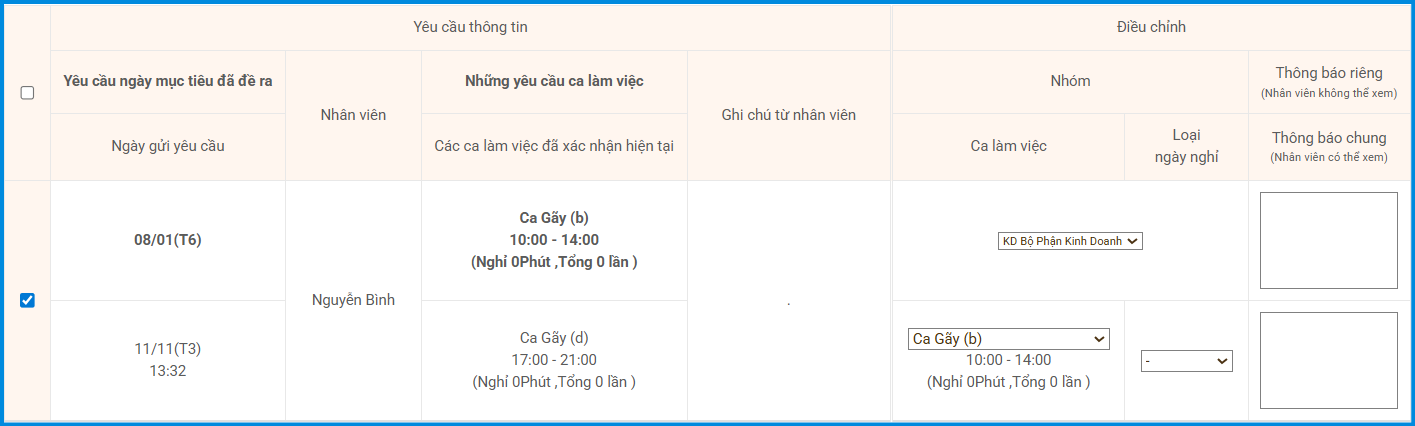
Task: Open the KD Bộ Phận Kinh Doanh group dropdown
Action: tap(1070, 241)
